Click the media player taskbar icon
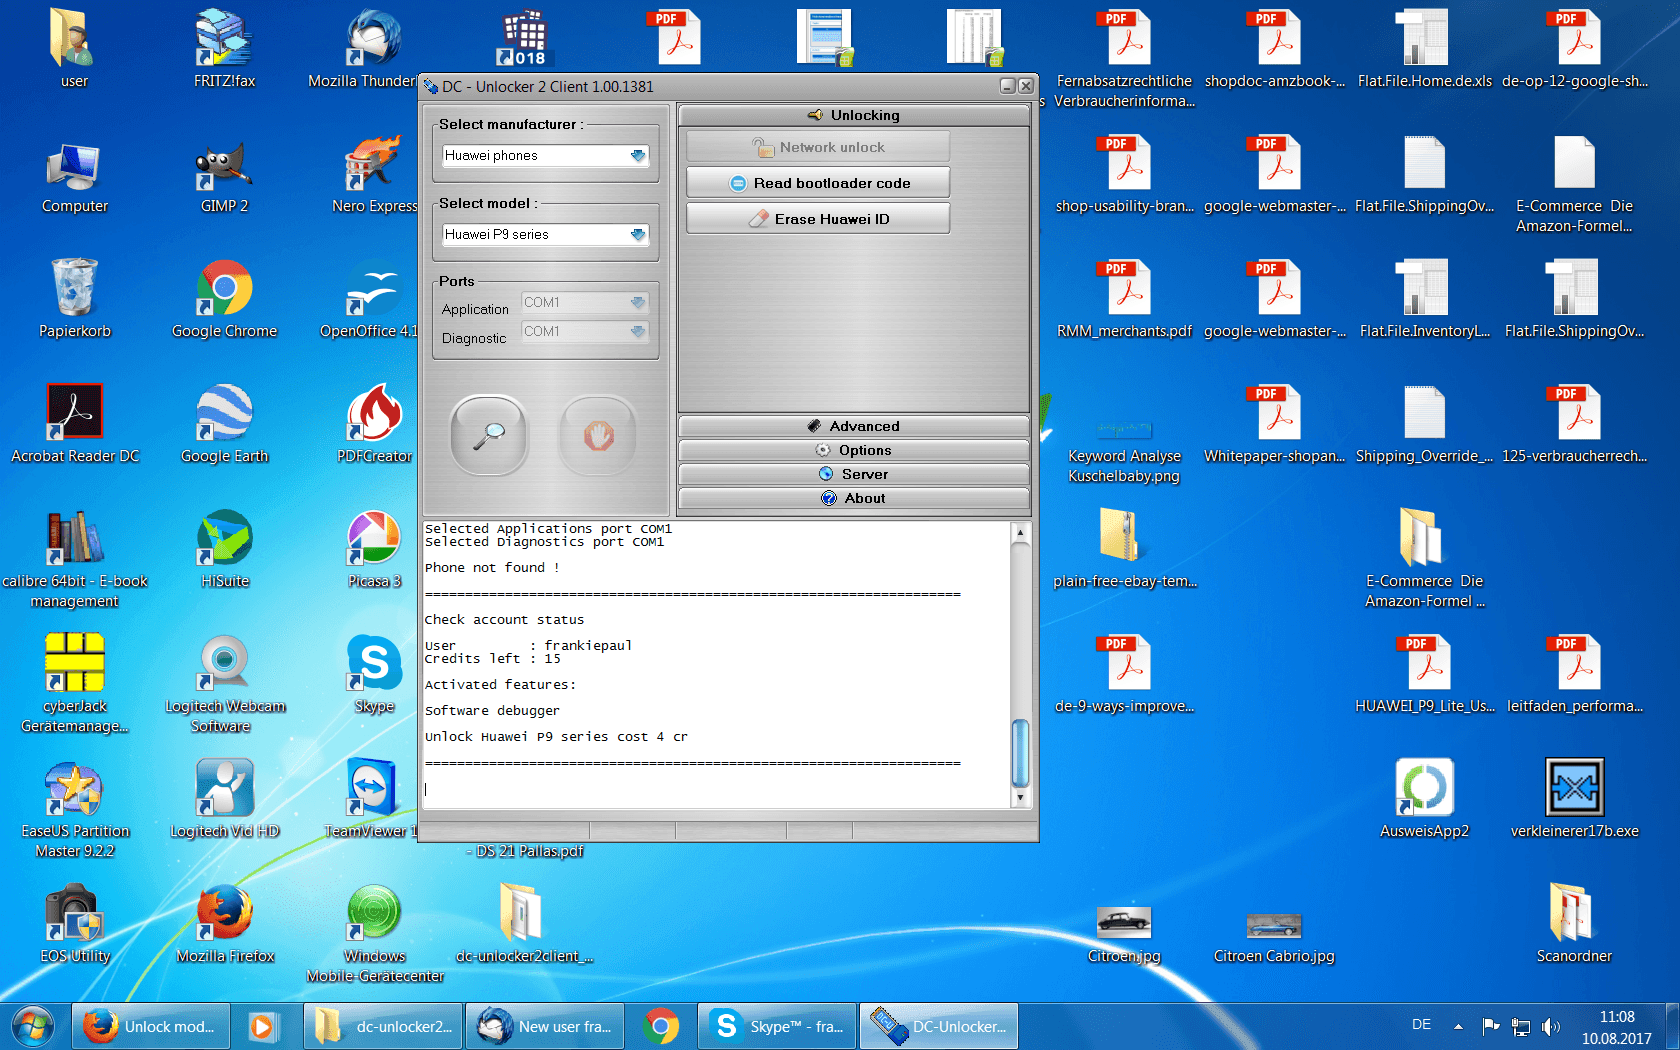This screenshot has width=1680, height=1050. [262, 1027]
